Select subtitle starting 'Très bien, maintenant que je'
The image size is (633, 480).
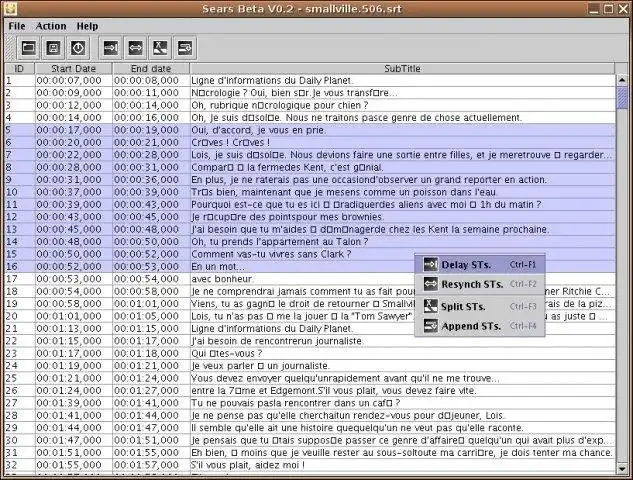tap(402, 192)
